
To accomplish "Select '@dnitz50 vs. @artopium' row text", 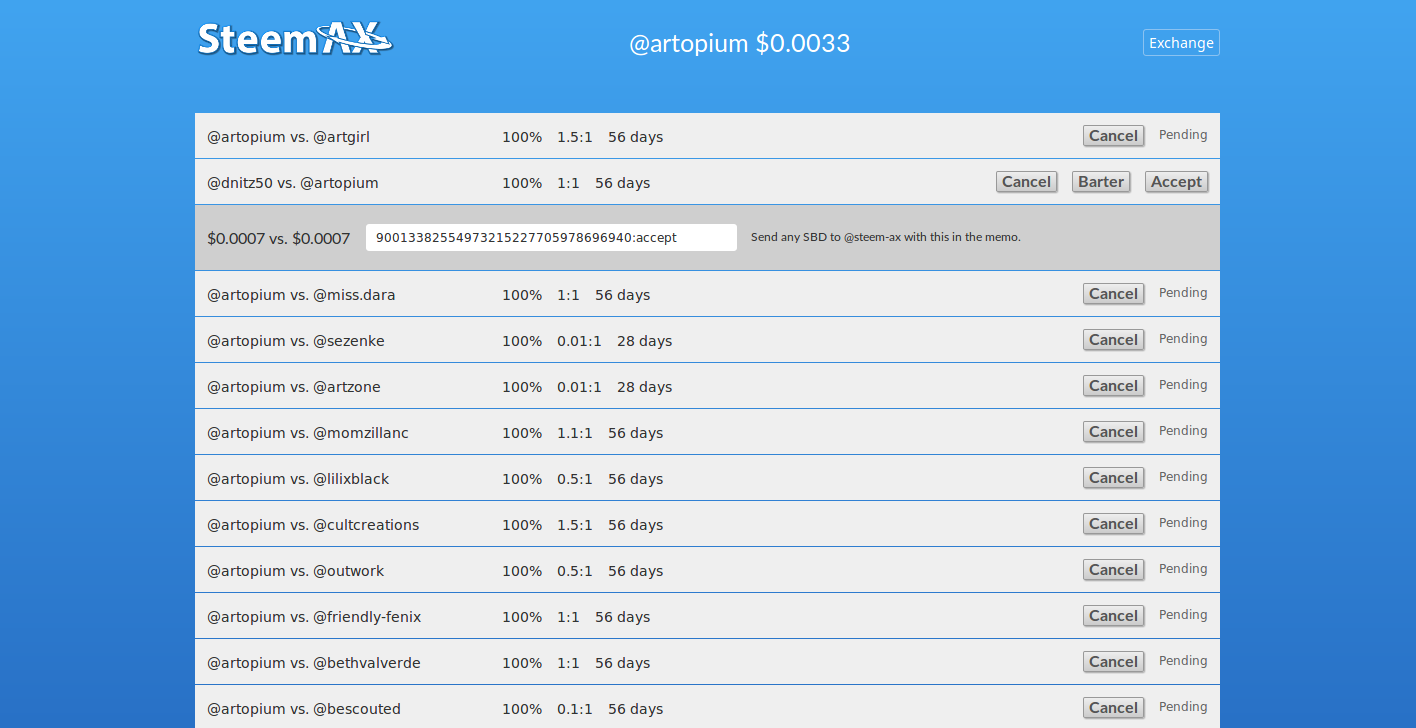I will point(293,183).
